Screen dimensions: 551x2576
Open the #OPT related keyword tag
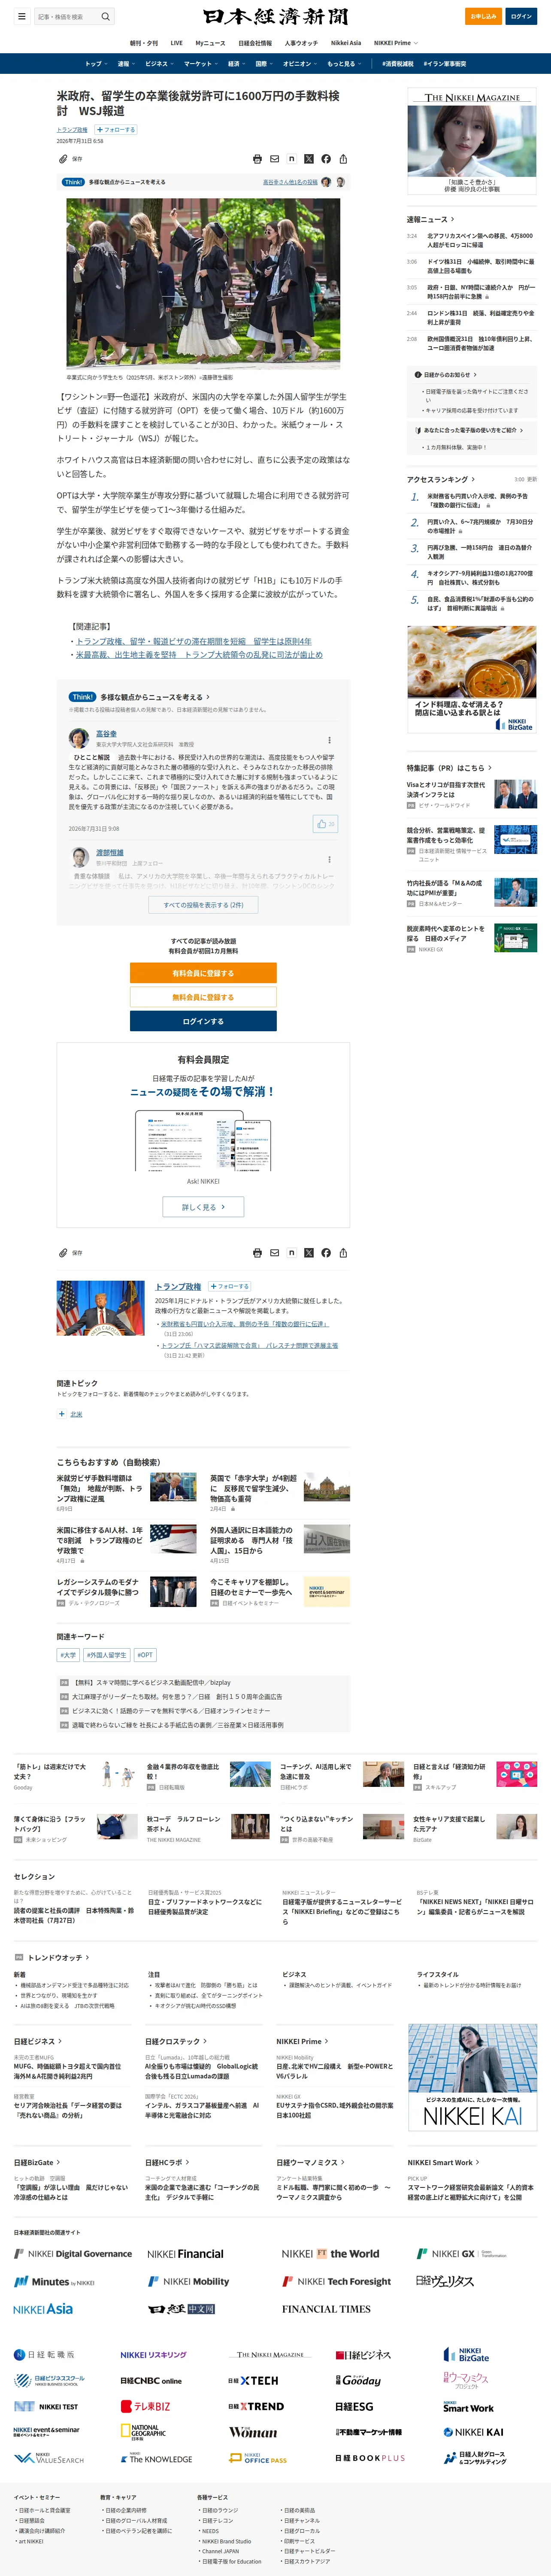tap(145, 1655)
